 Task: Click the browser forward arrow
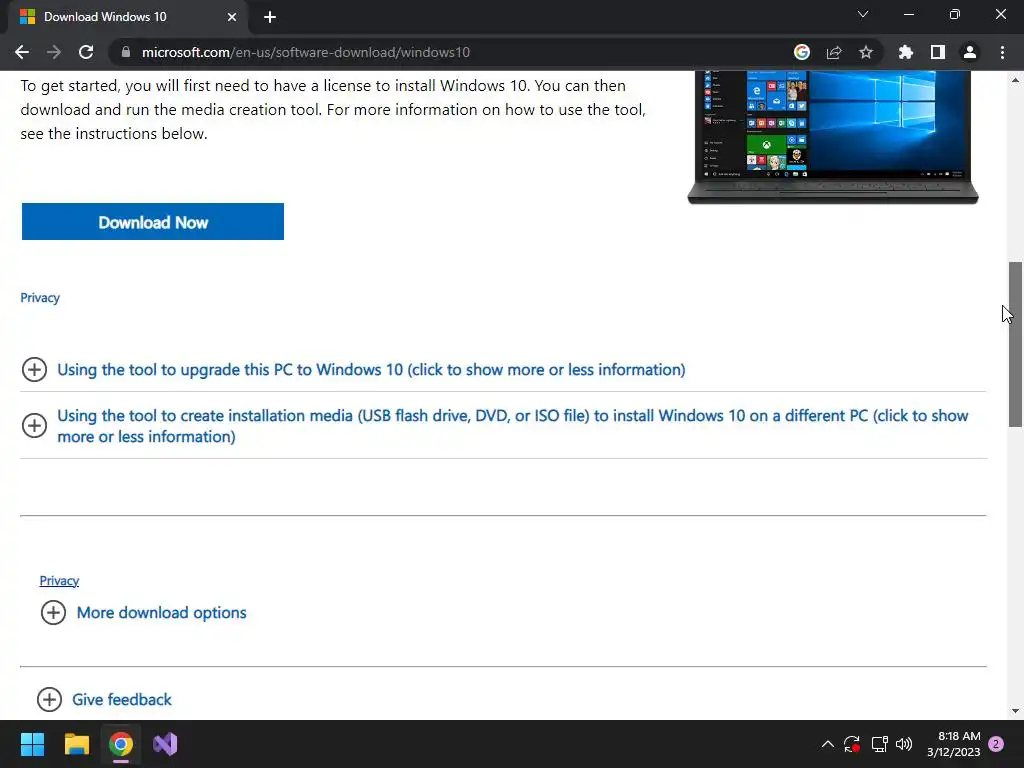(x=54, y=52)
